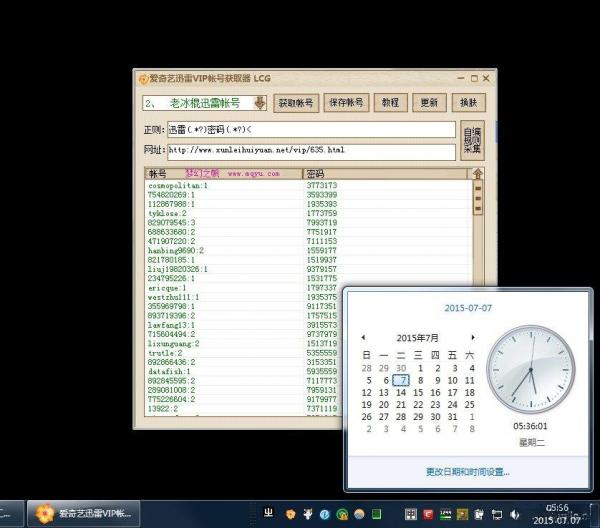
Task: Click the 保存帐号 button
Action: click(346, 103)
